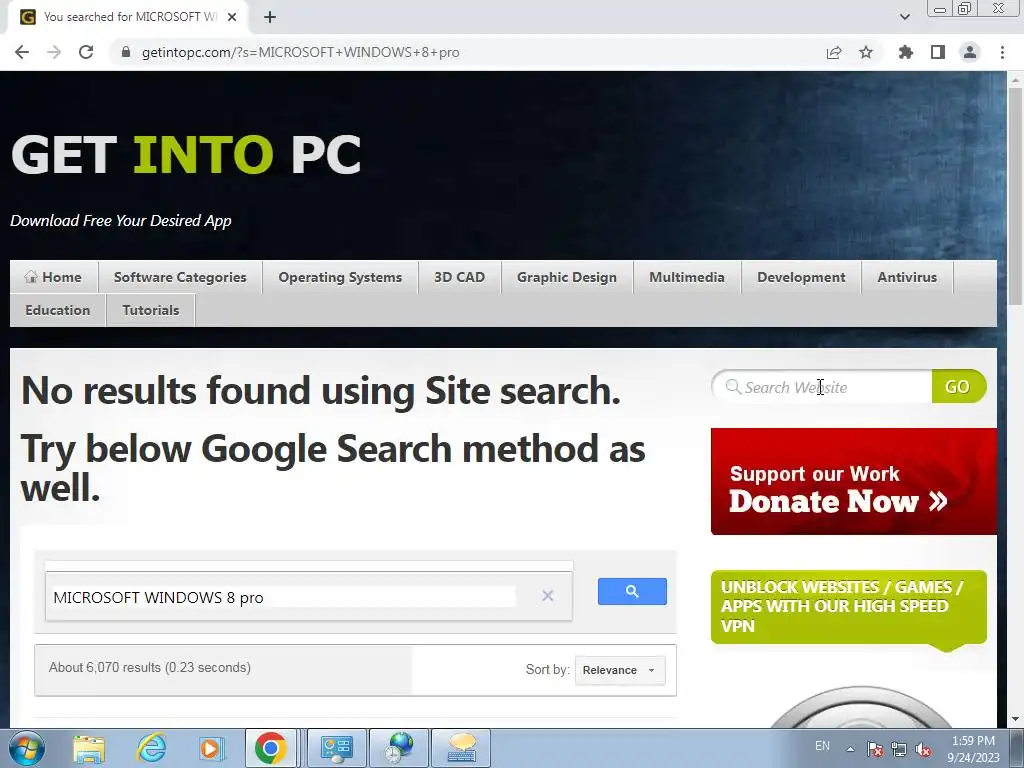
Task: Open the Chrome three-dot menu
Action: (x=1002, y=52)
